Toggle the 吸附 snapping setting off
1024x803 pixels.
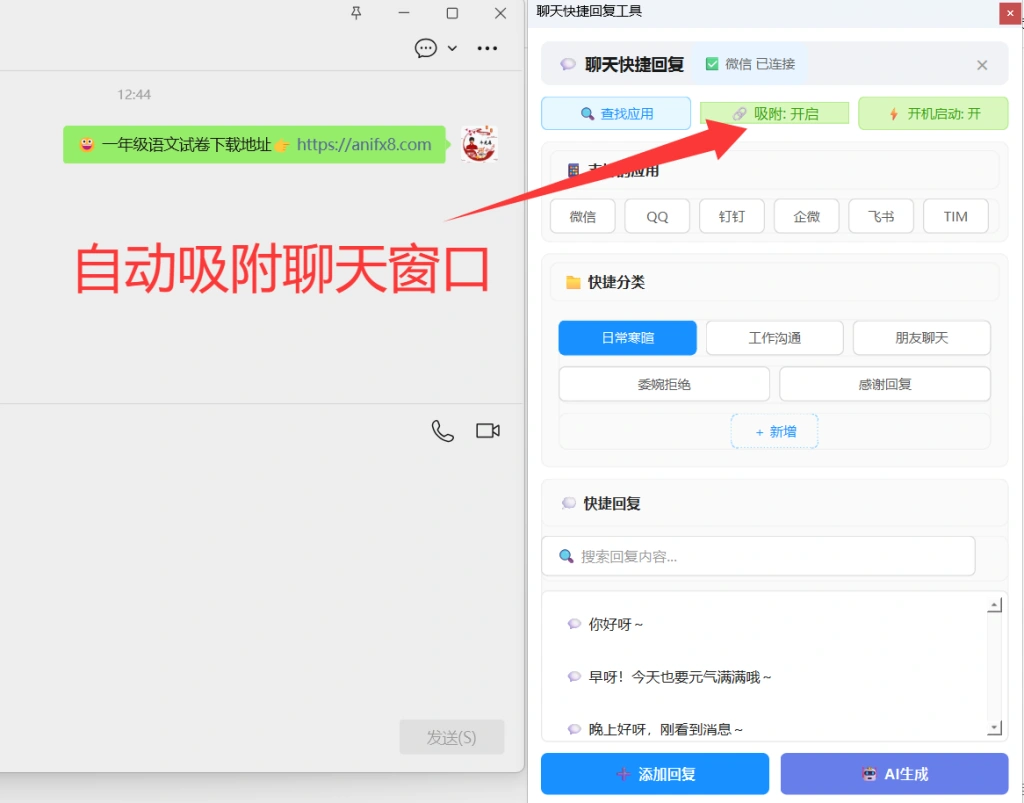coord(774,113)
